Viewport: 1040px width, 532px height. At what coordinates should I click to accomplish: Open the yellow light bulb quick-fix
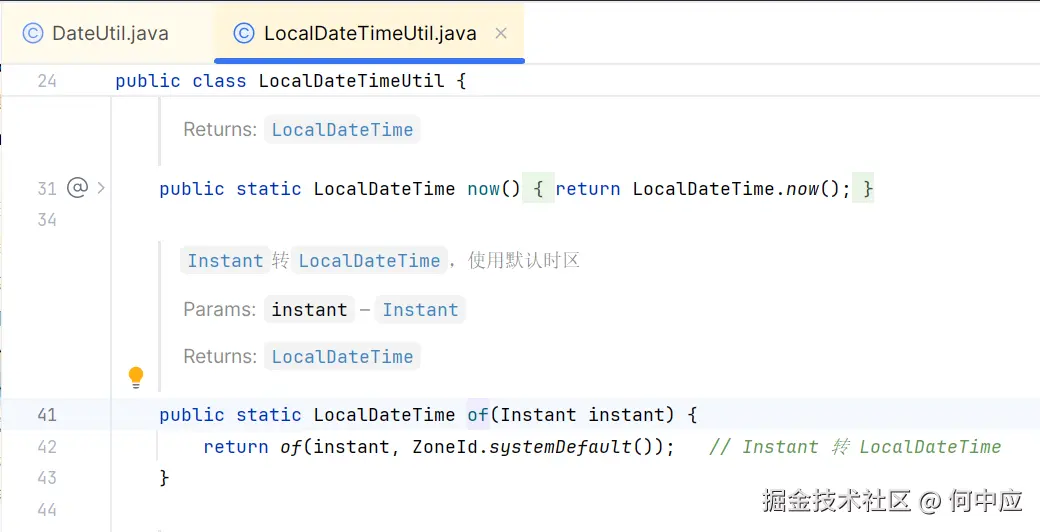[136, 377]
